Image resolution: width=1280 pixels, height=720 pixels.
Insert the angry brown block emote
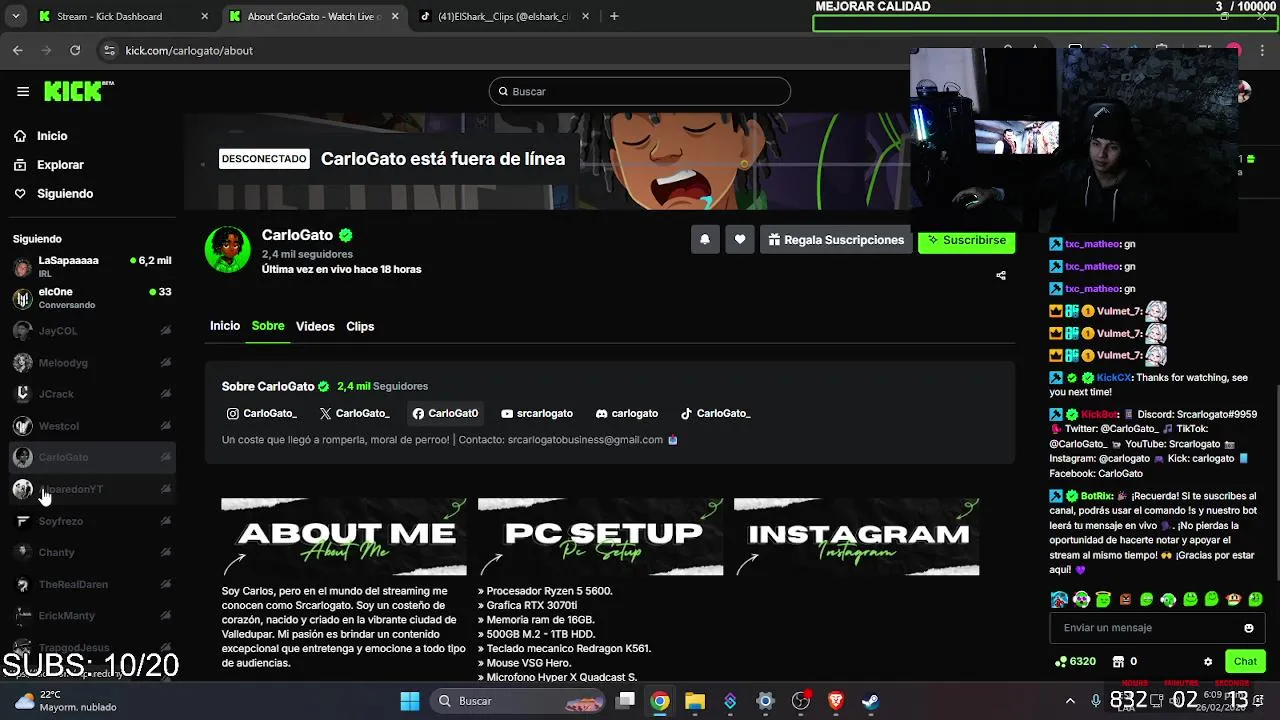[1125, 600]
